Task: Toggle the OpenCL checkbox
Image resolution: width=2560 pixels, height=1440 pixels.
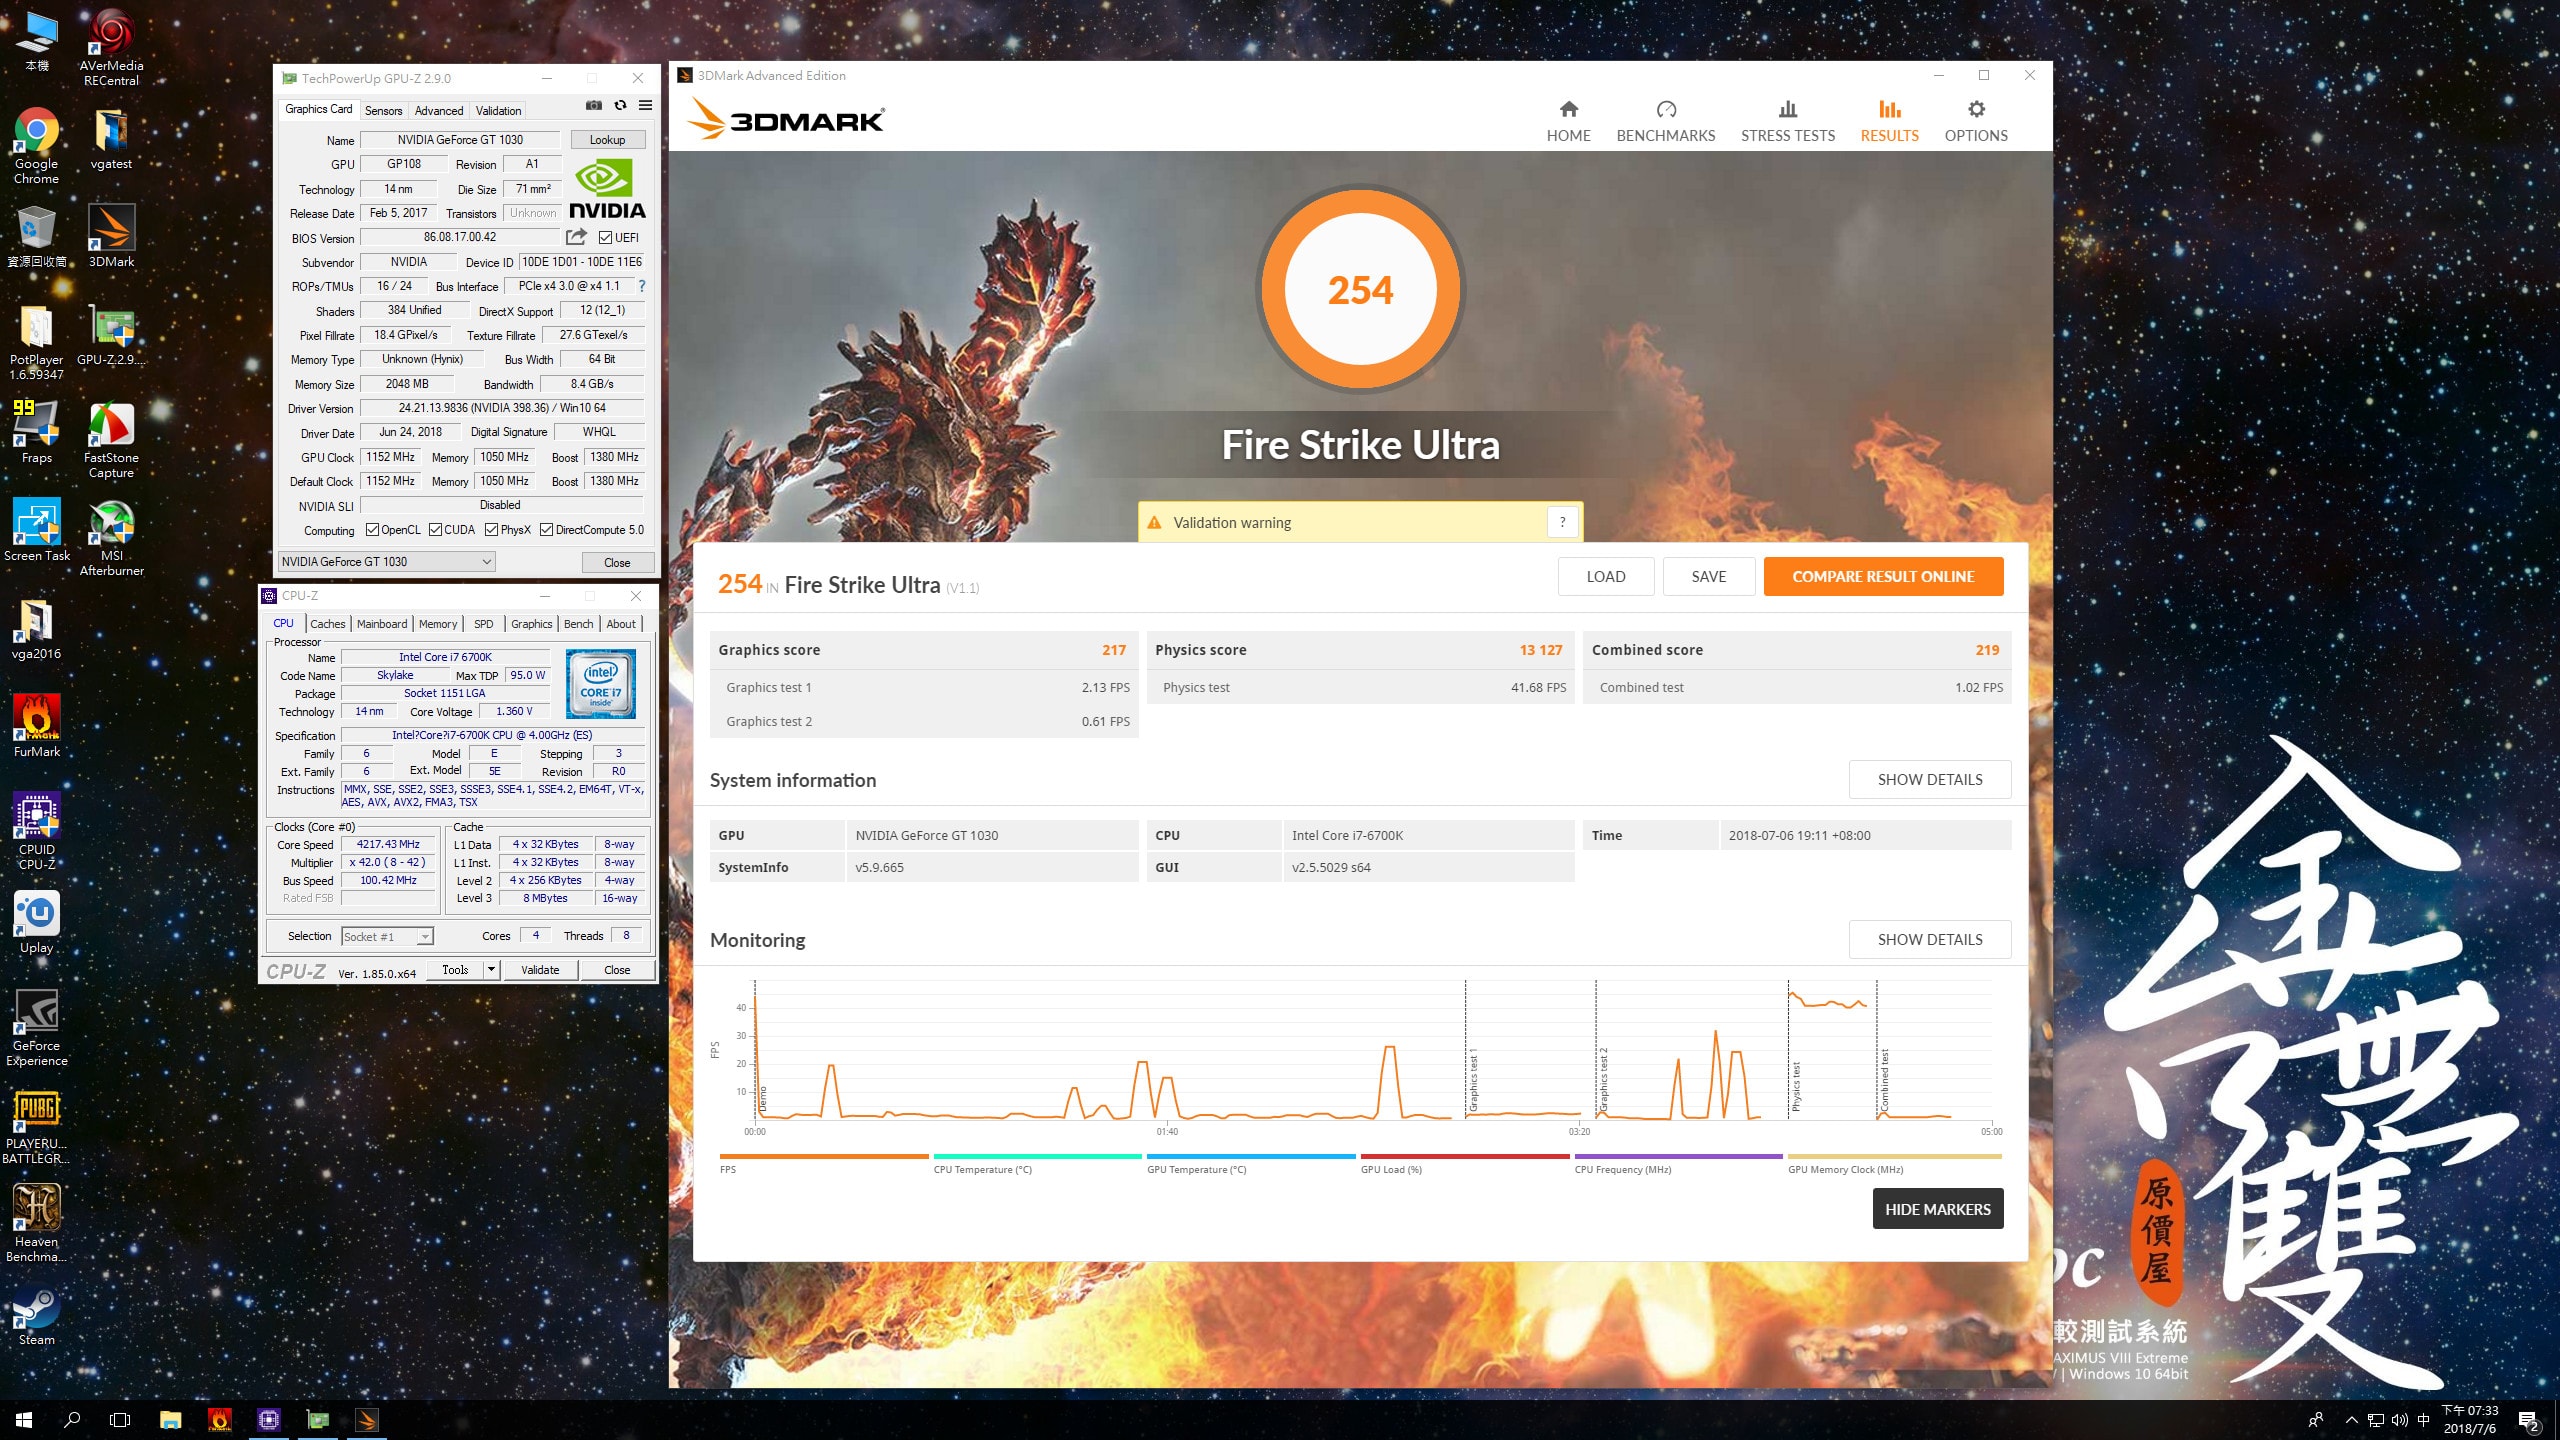Action: tap(372, 530)
